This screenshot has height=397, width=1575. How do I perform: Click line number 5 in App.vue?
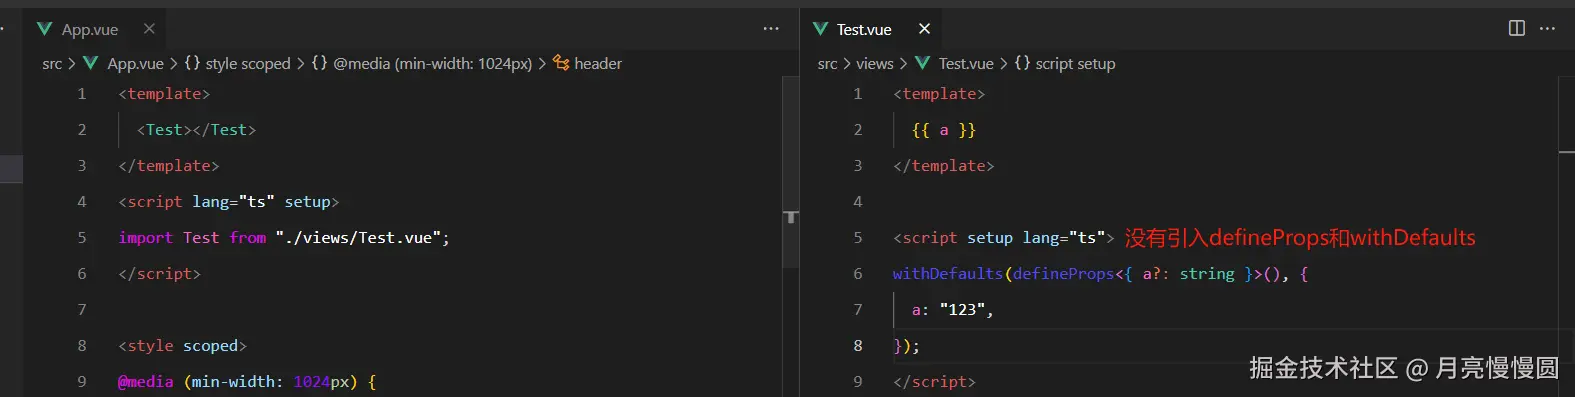82,238
